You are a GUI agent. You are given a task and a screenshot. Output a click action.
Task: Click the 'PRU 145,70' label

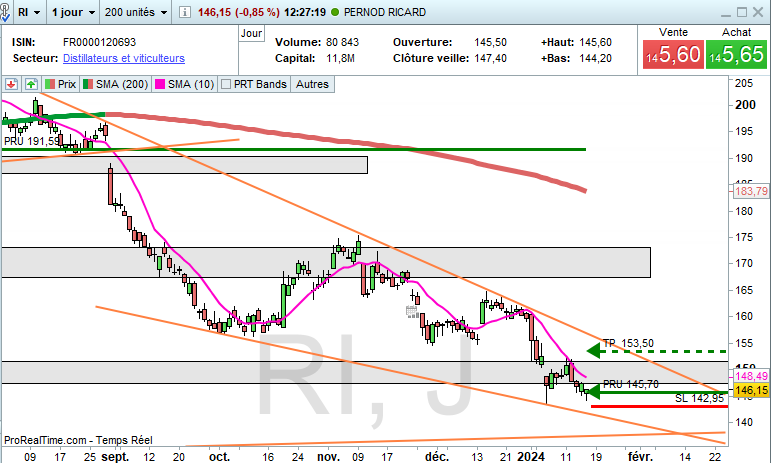click(631, 384)
